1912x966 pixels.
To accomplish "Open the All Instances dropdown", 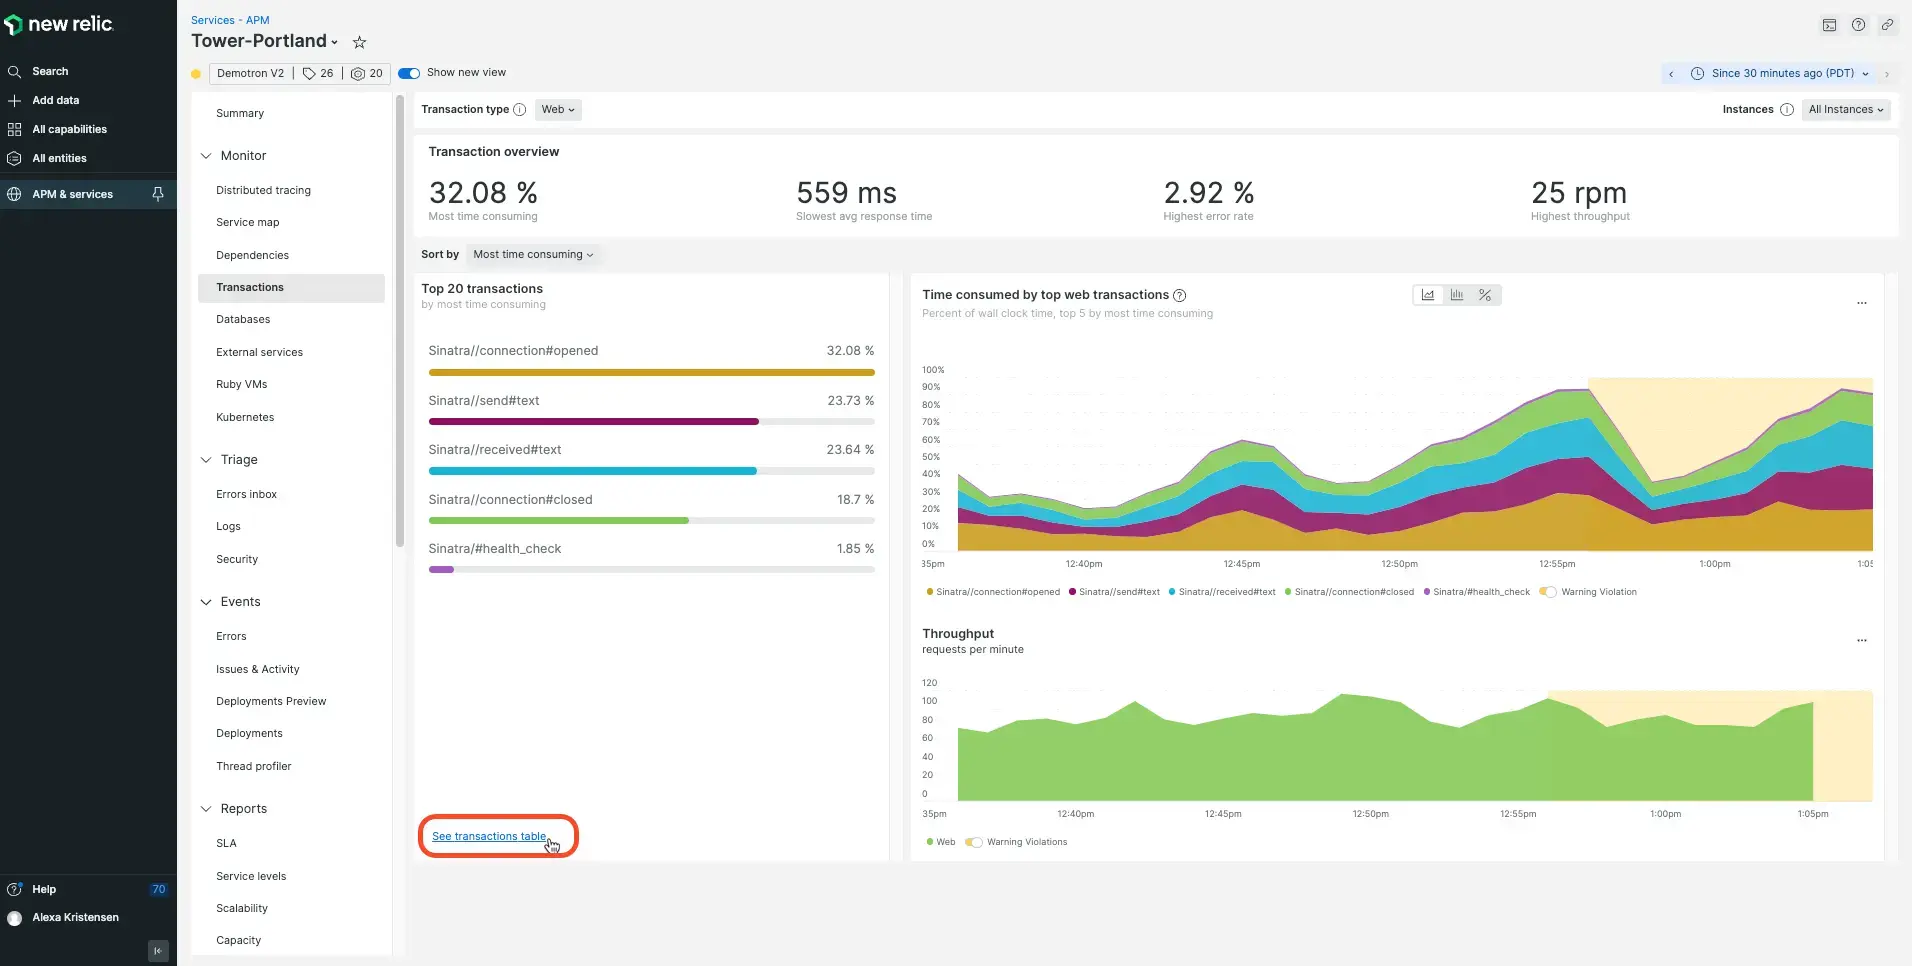I will 1845,110.
